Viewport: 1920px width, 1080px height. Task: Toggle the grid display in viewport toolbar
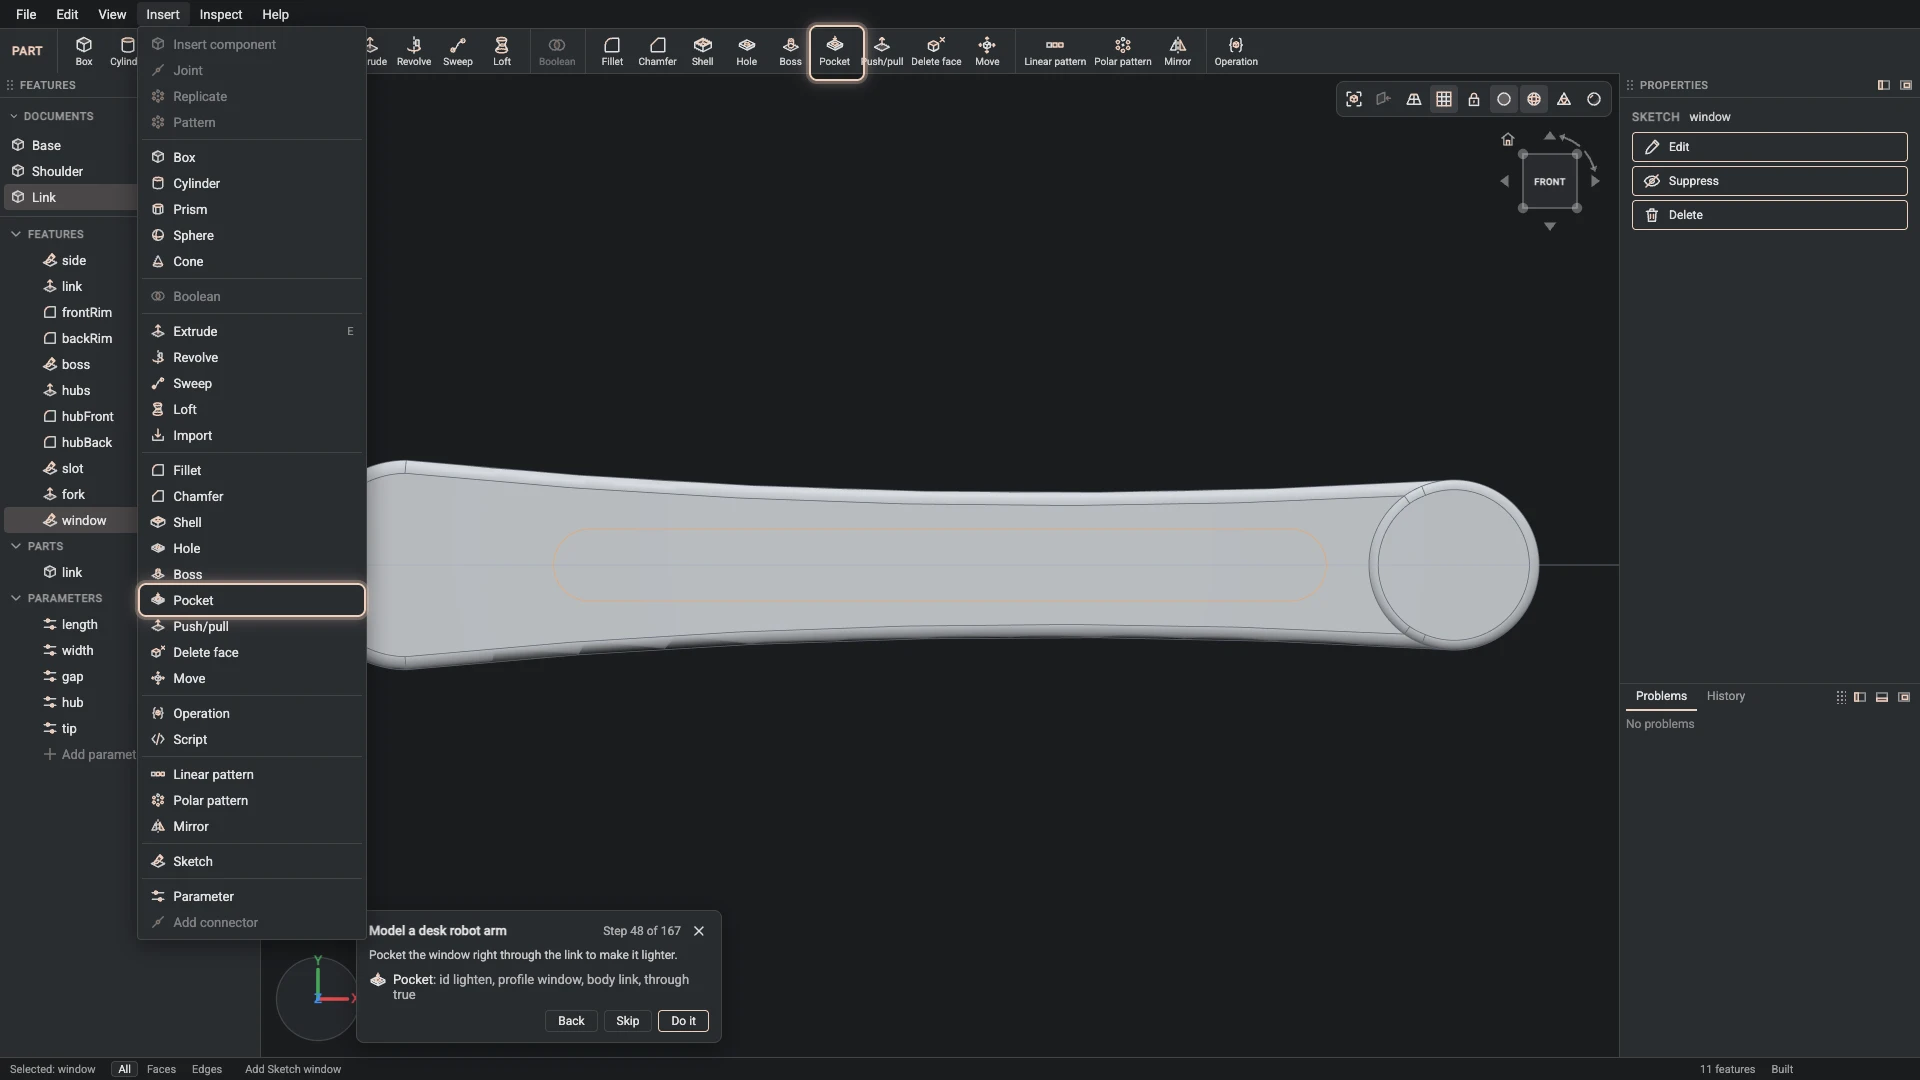(1444, 99)
